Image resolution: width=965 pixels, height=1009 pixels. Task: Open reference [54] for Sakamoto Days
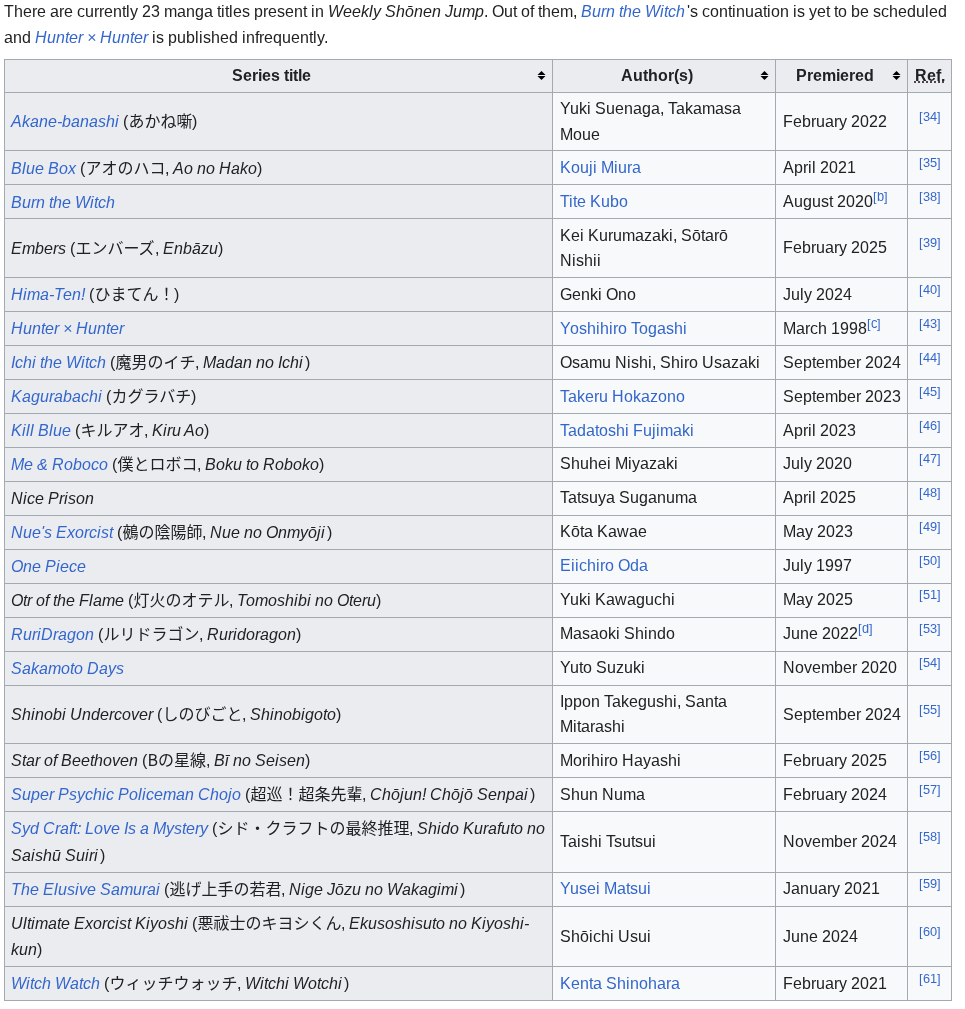coord(930,663)
